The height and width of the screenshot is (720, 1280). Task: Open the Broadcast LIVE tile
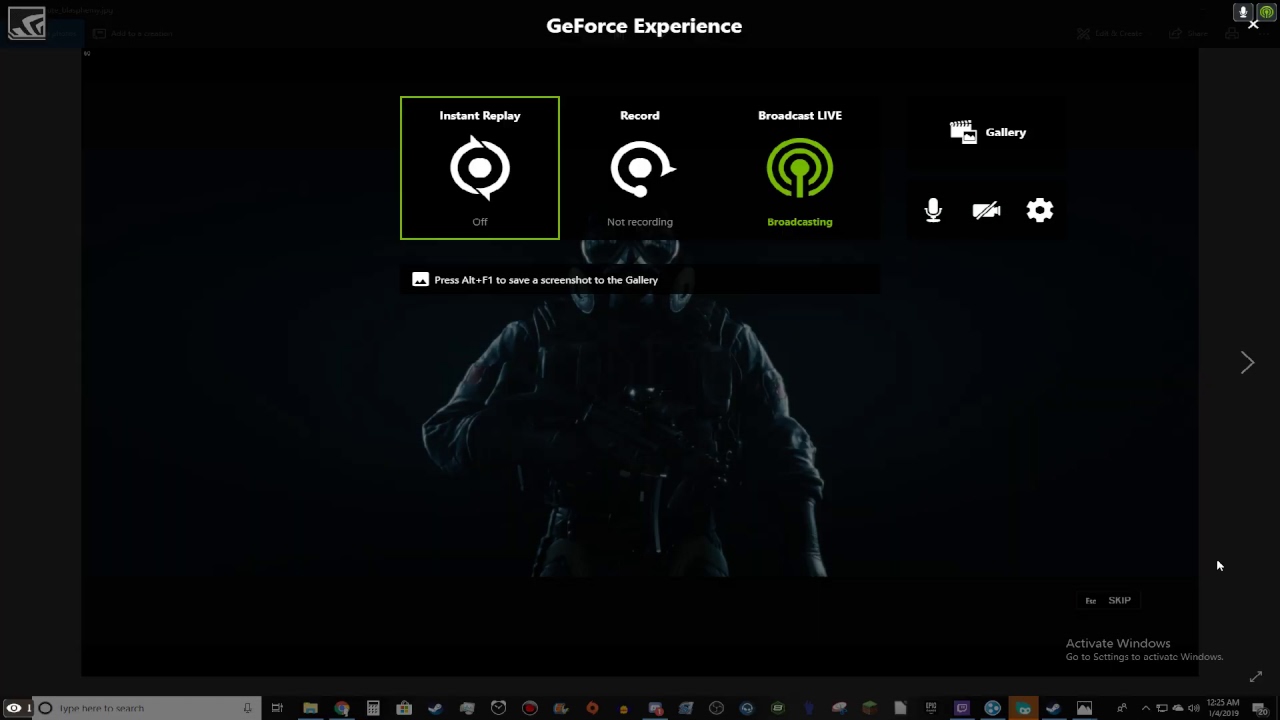[800, 168]
